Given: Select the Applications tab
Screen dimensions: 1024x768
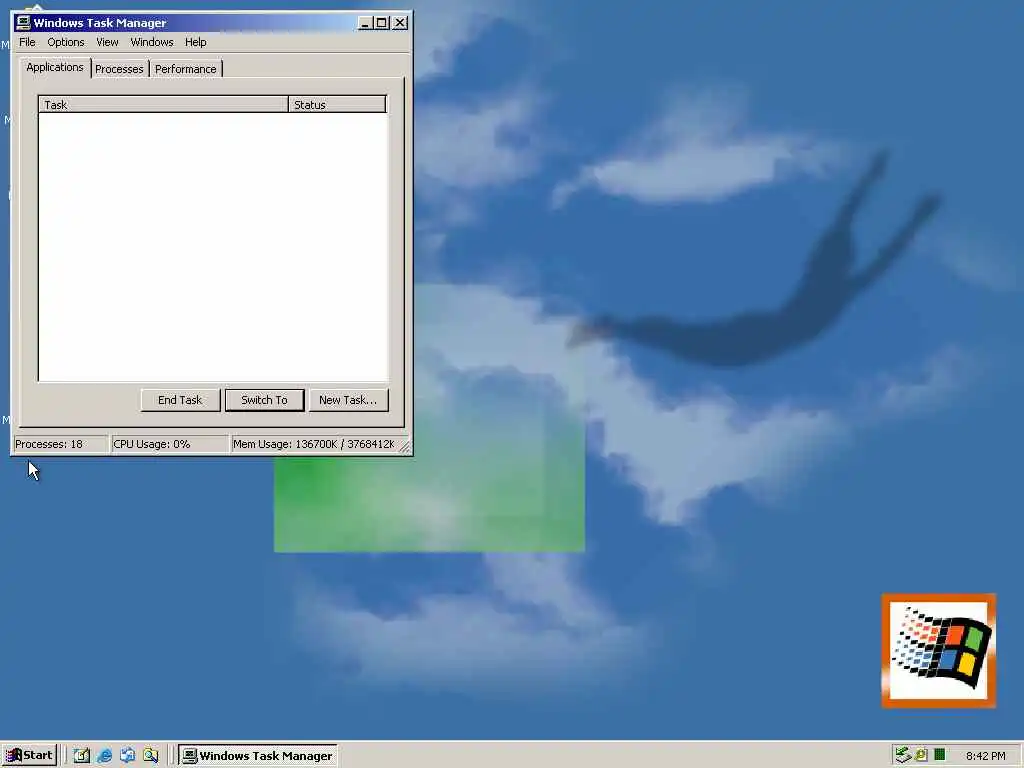Looking at the screenshot, I should tap(55, 67).
